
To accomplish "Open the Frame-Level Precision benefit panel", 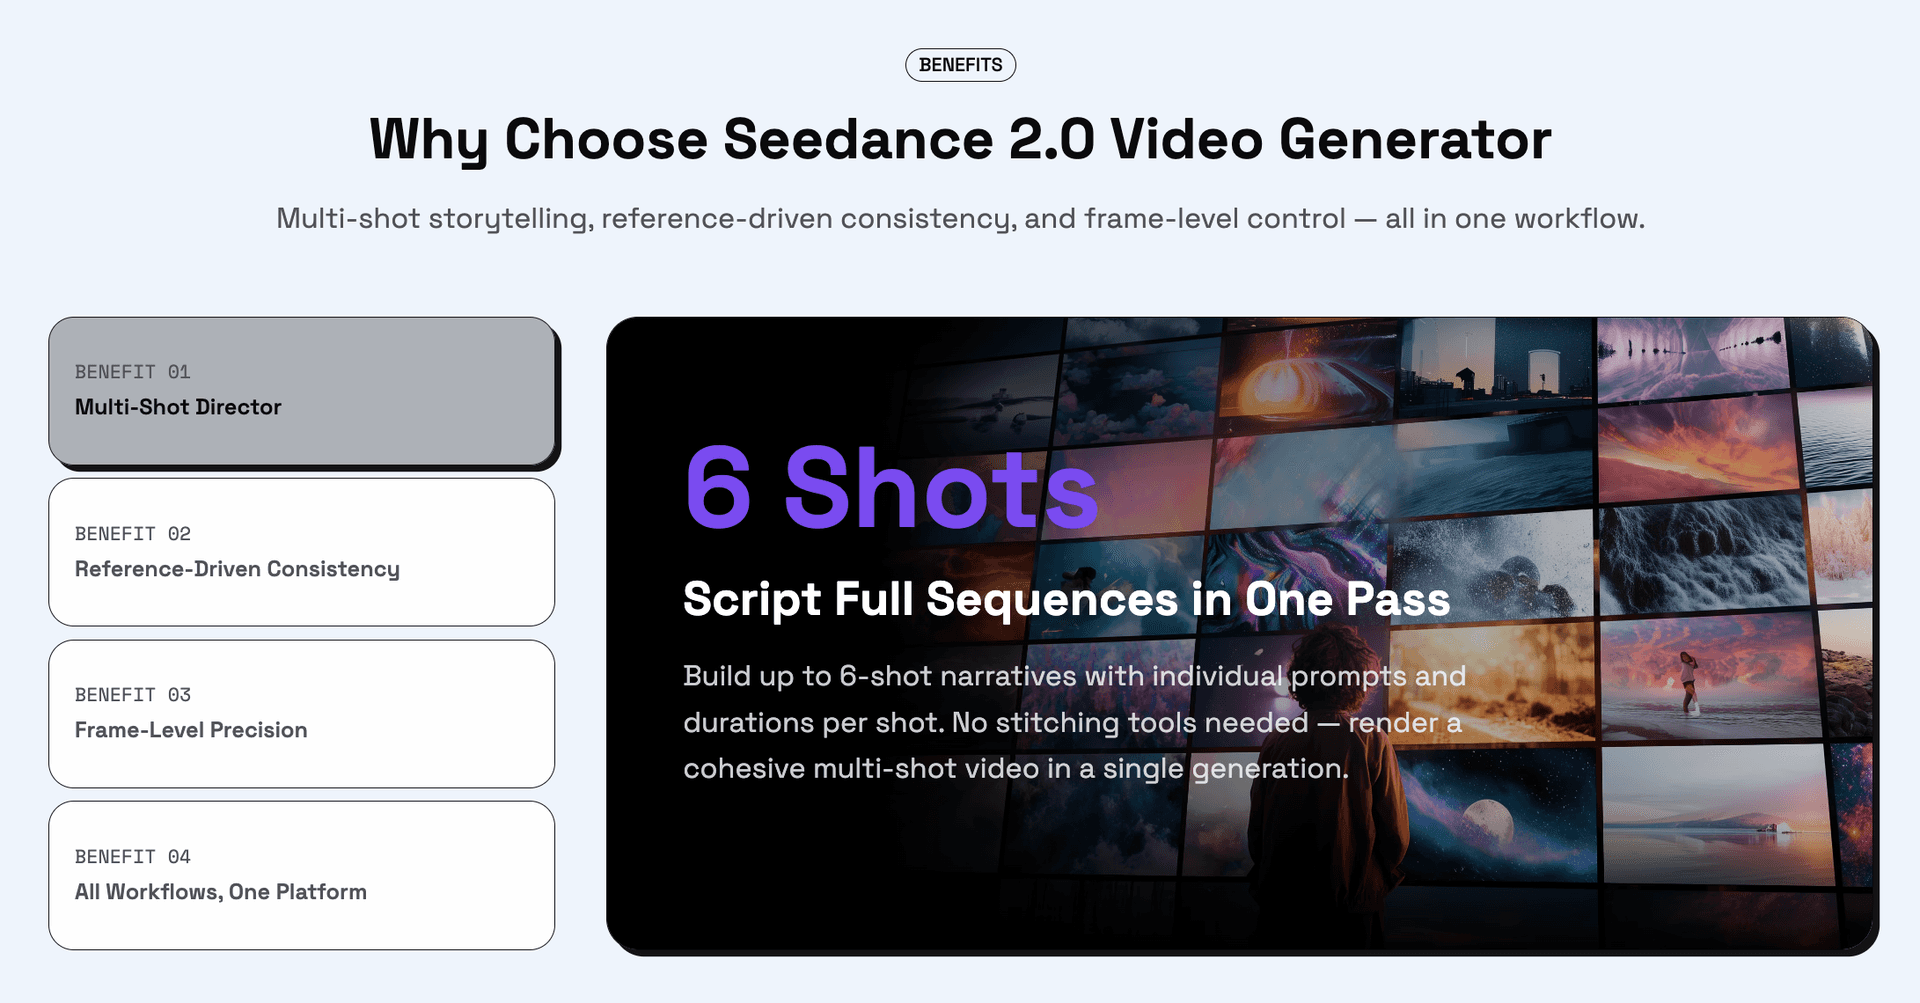I will click(x=301, y=713).
